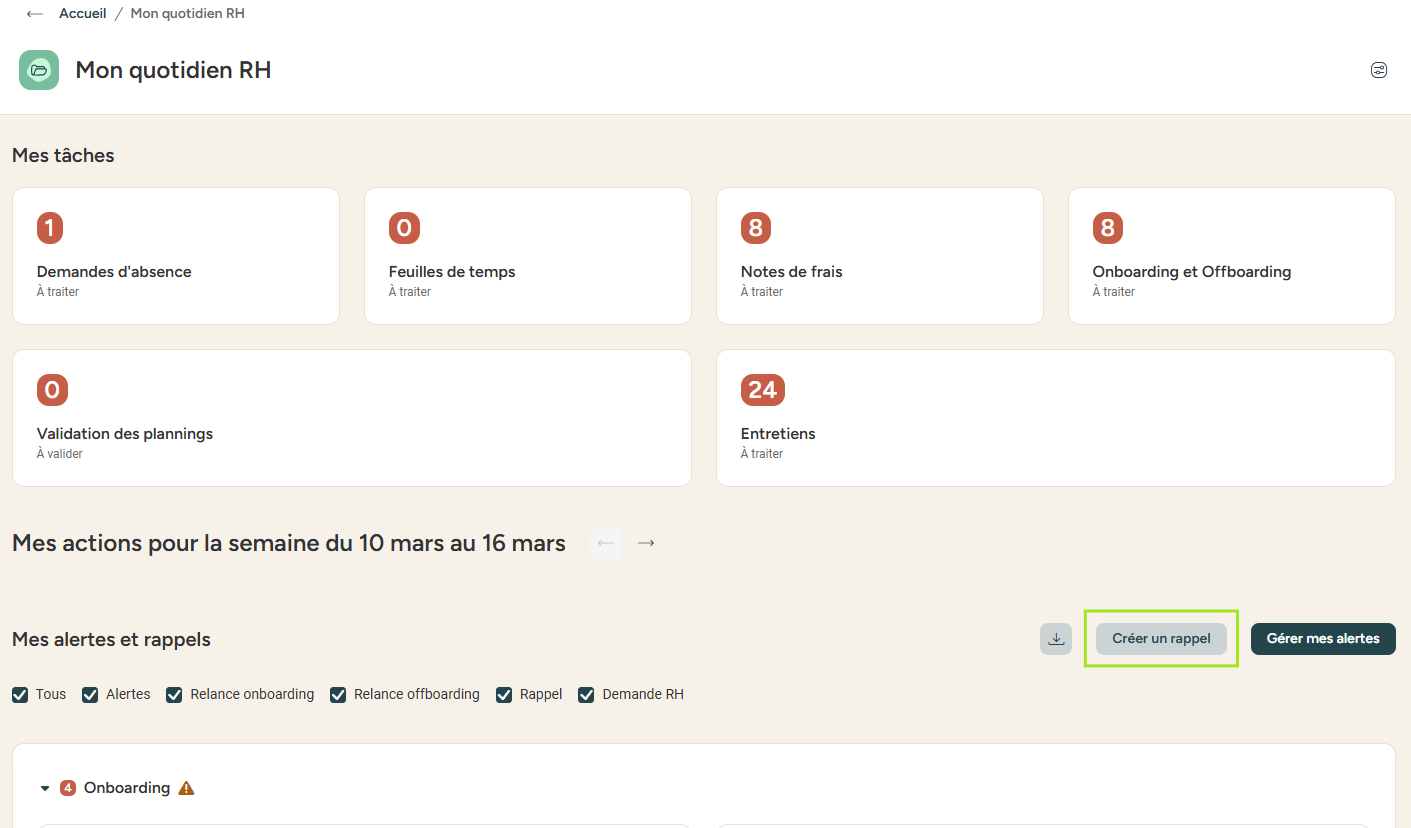Click the Mes actions pour la semaine heading
The height and width of the screenshot is (828, 1411).
tap(289, 543)
